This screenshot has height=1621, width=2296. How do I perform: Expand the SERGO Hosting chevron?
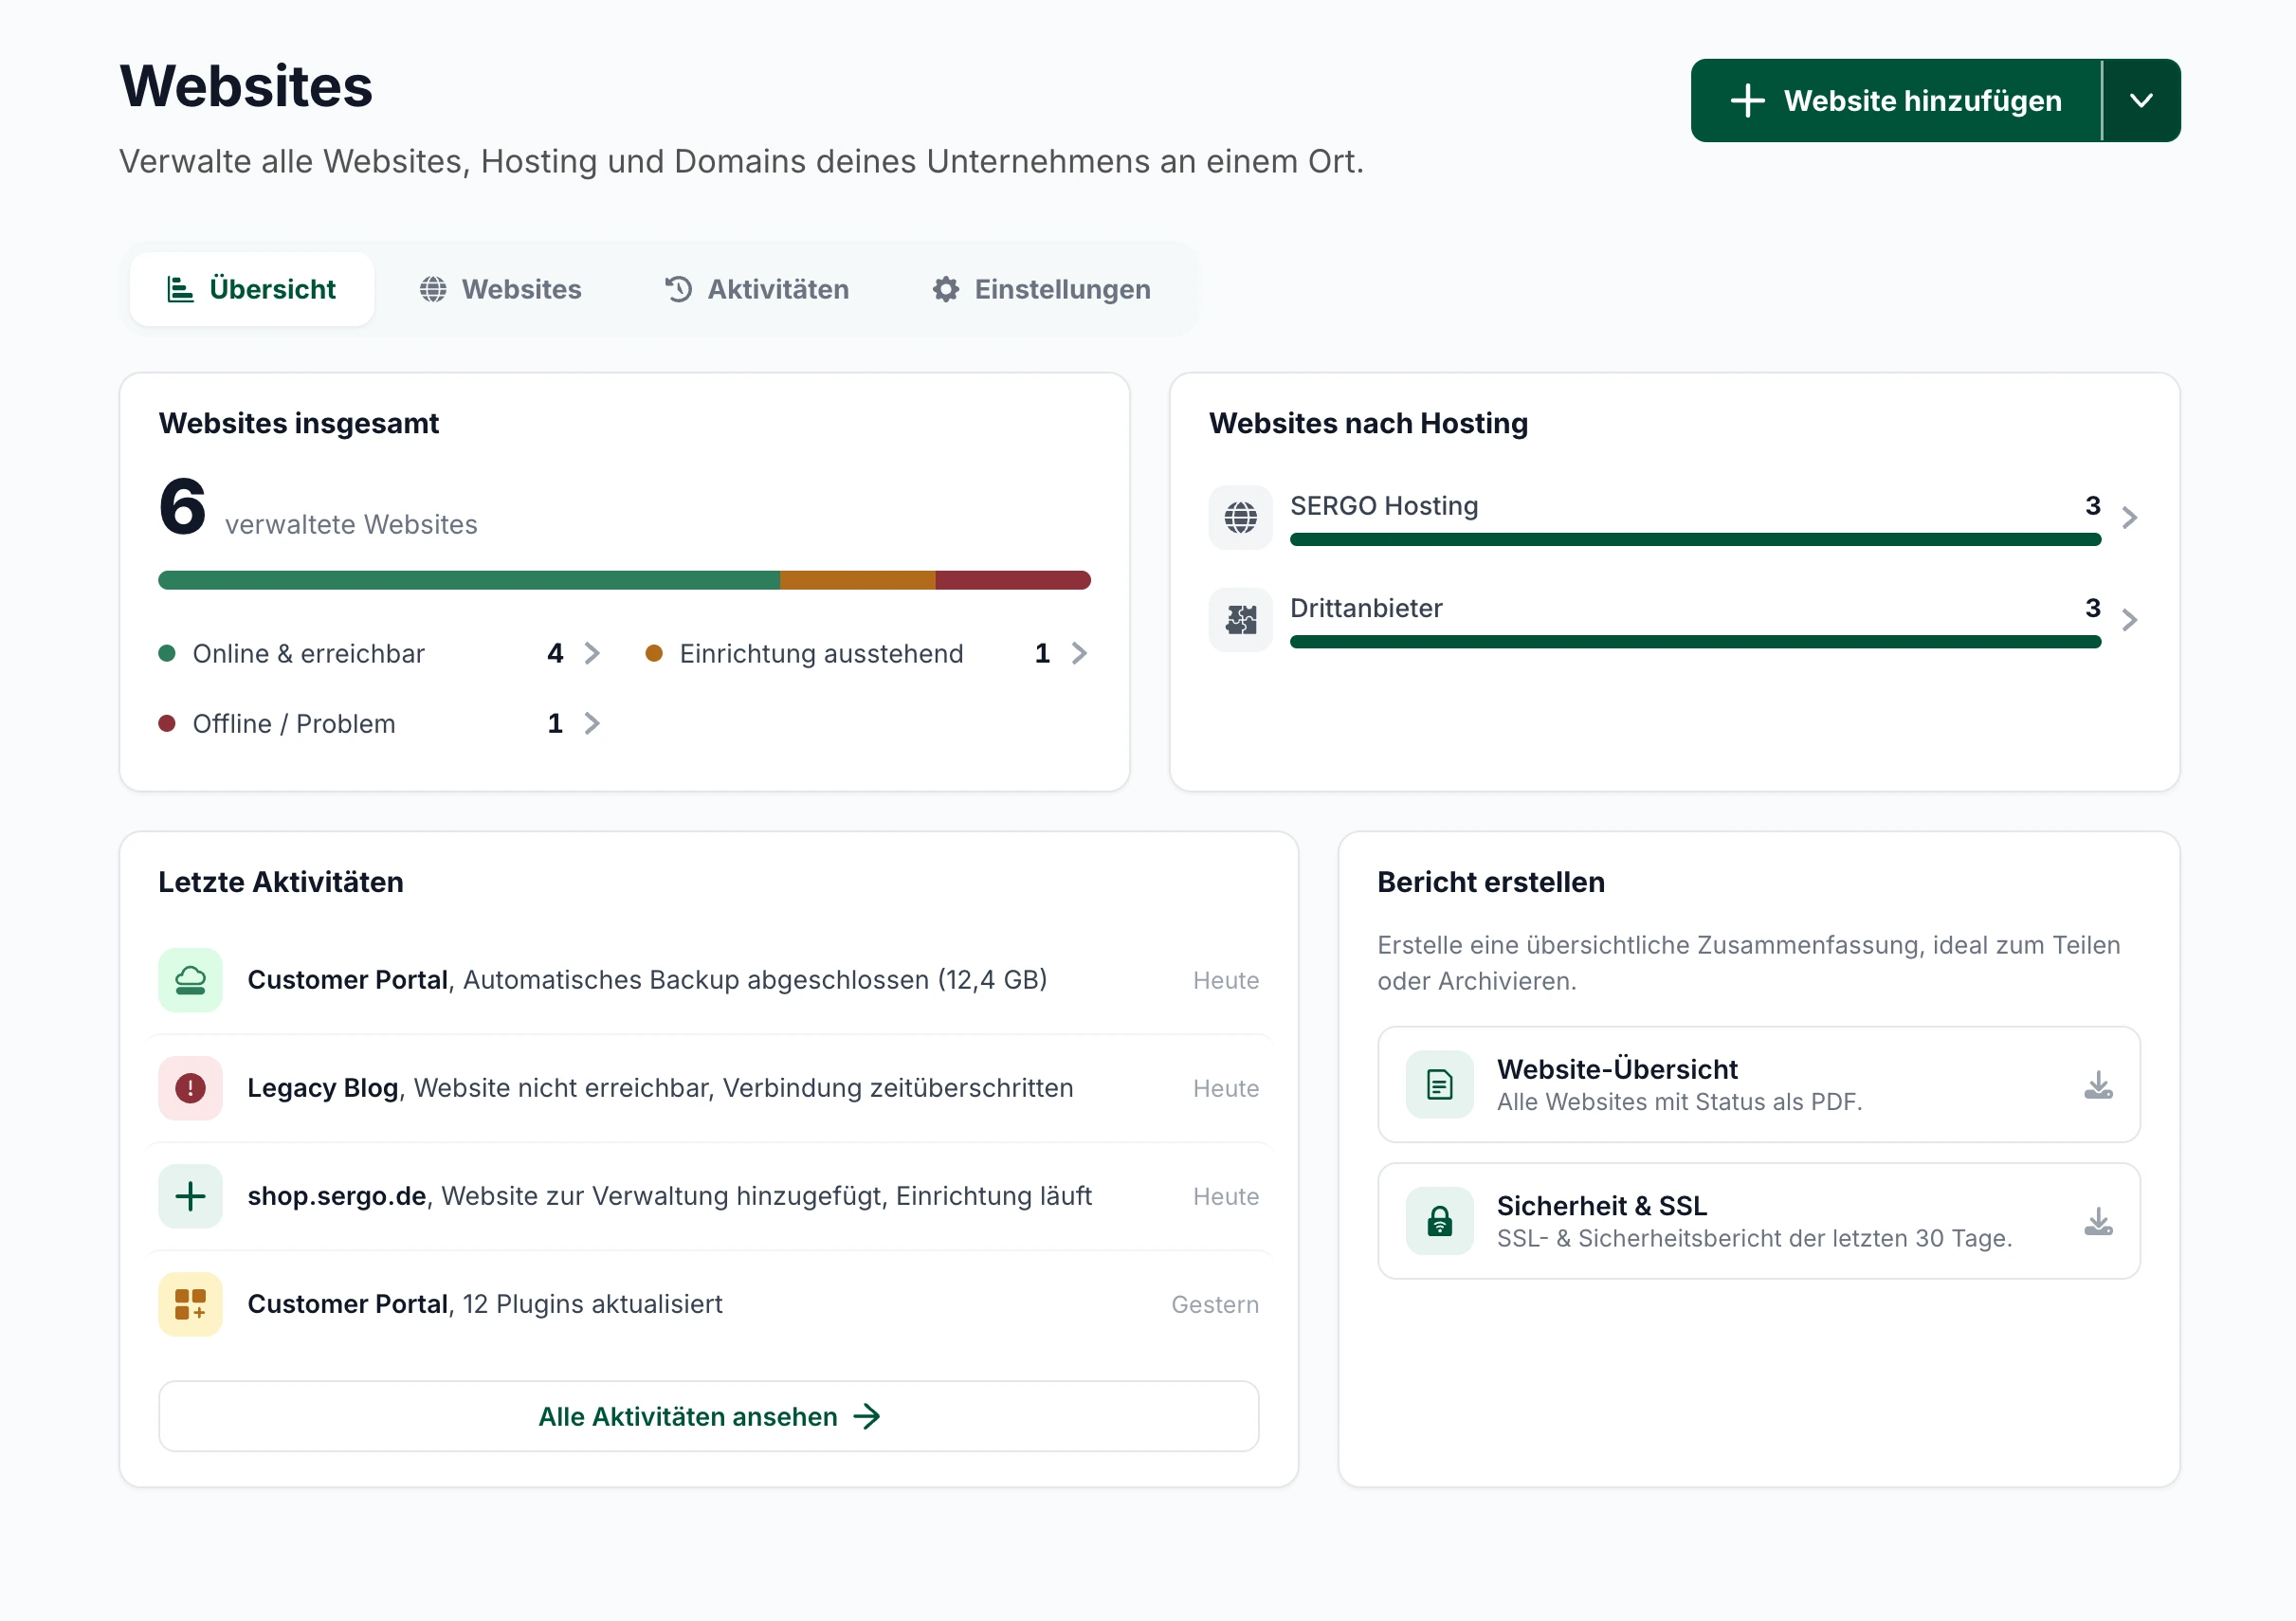[2130, 518]
